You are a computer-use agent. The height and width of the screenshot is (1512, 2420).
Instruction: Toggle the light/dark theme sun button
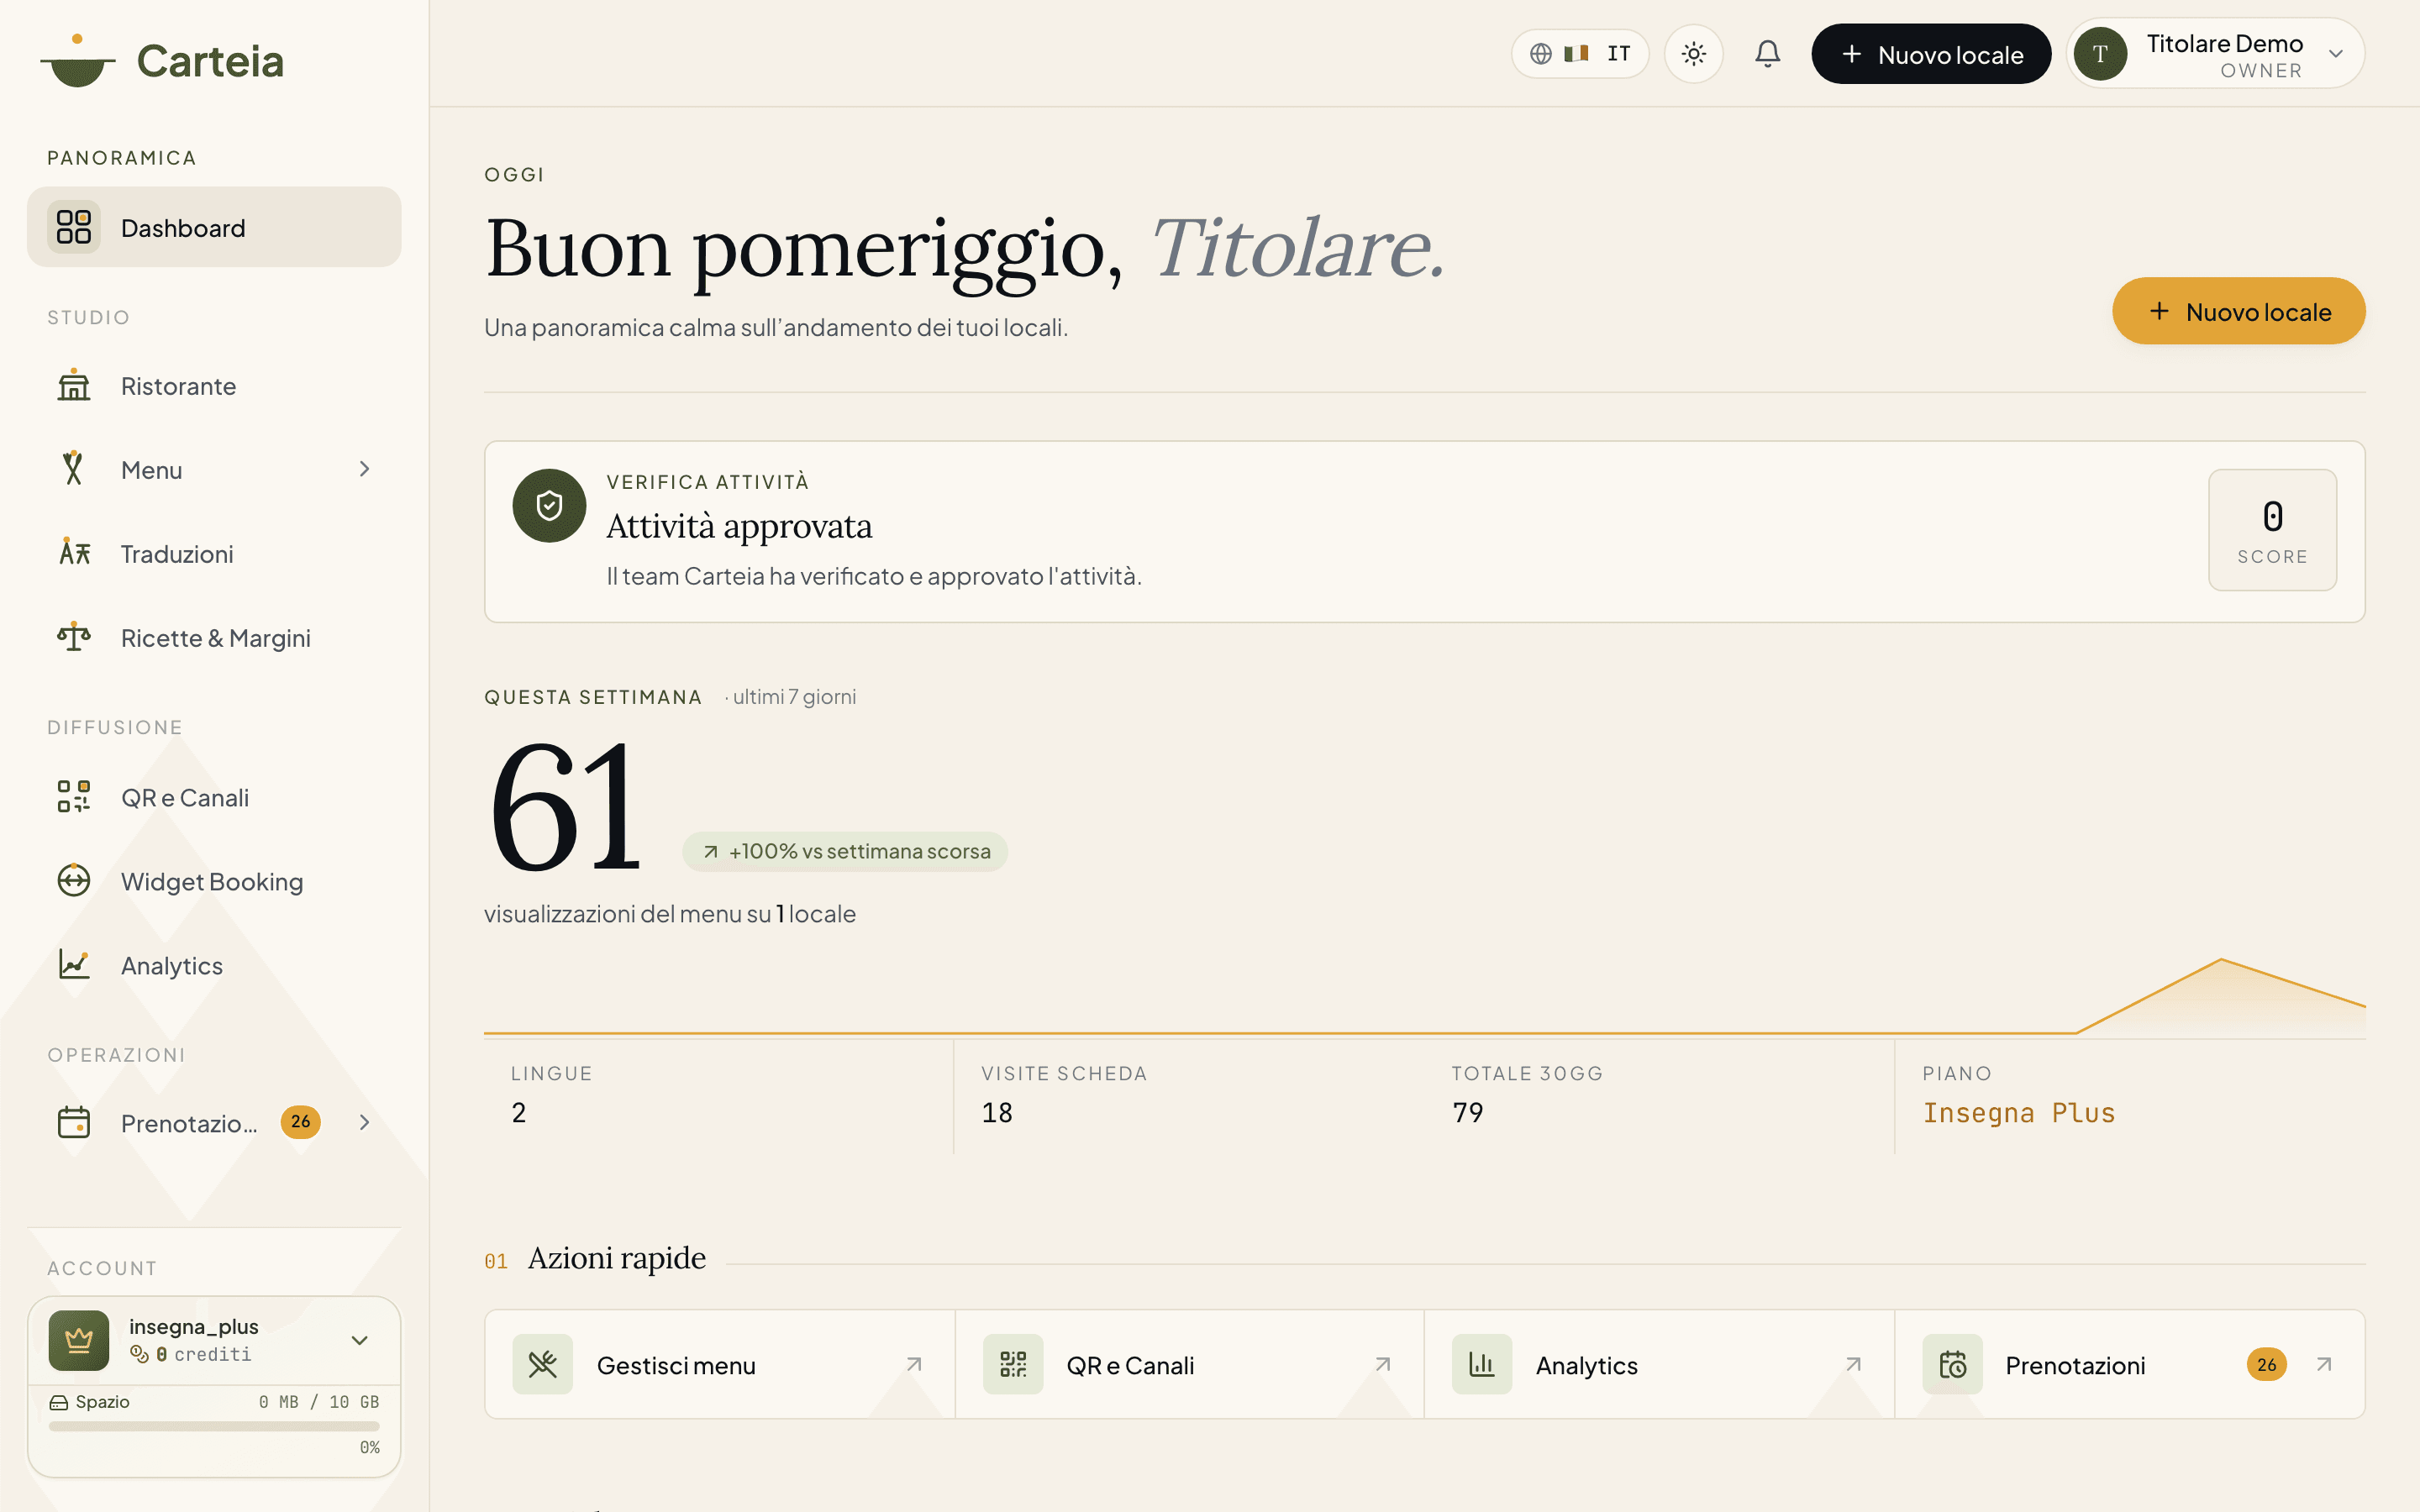[x=1693, y=54]
